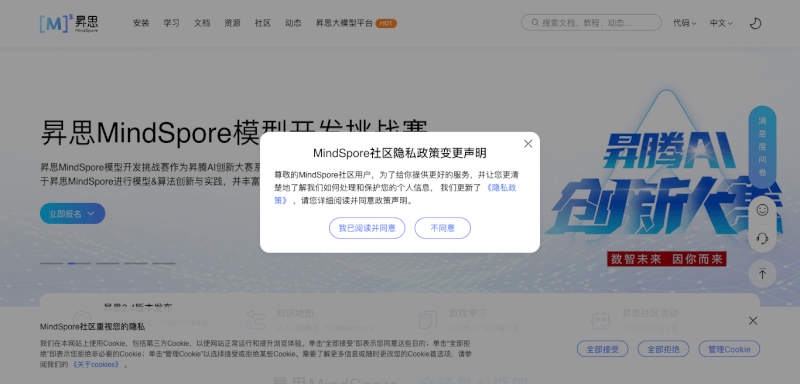Screen dimensions: 800x384
Task: Click 全部接受 cookie button
Action: [603, 349]
